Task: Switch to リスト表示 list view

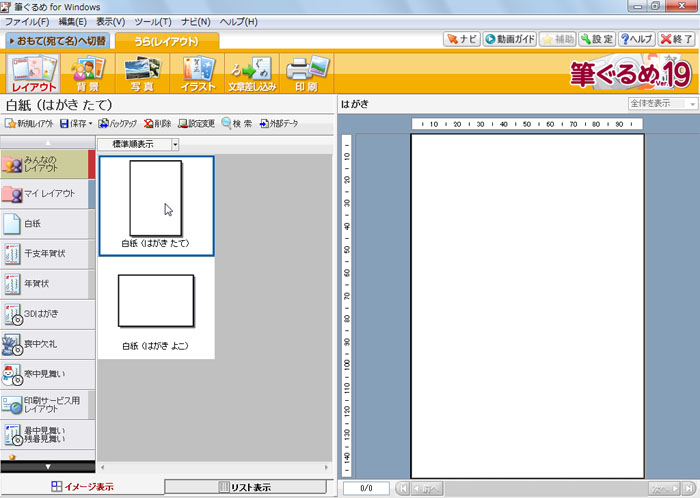Action: 245,487
